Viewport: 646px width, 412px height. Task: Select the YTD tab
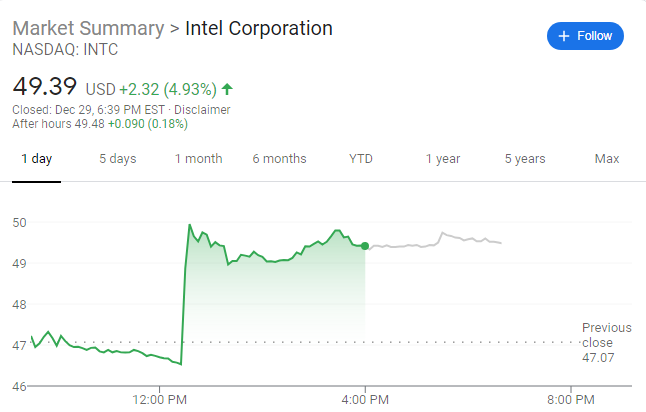(361, 159)
